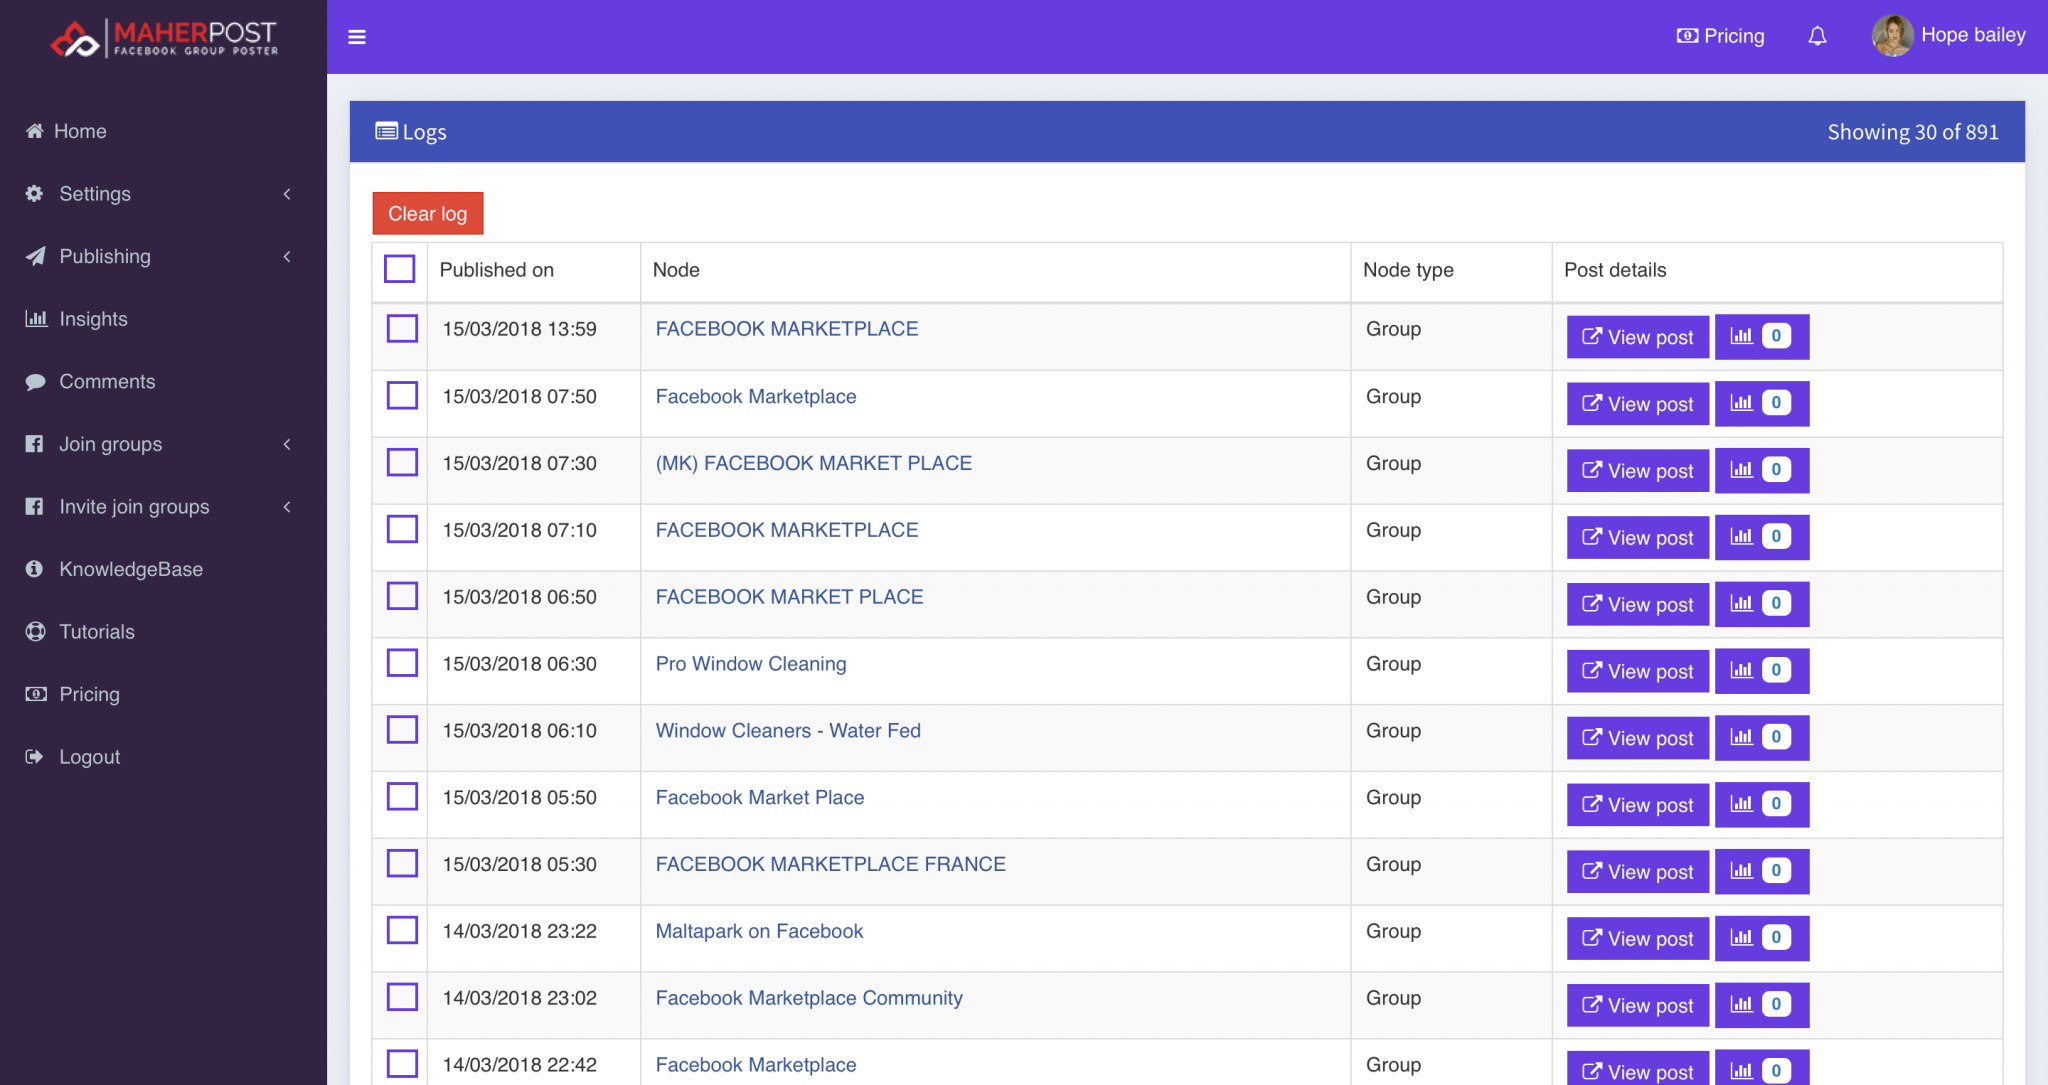Screen dimensions: 2048x1085
Task: Click the MaherPost logo
Action: click(163, 37)
